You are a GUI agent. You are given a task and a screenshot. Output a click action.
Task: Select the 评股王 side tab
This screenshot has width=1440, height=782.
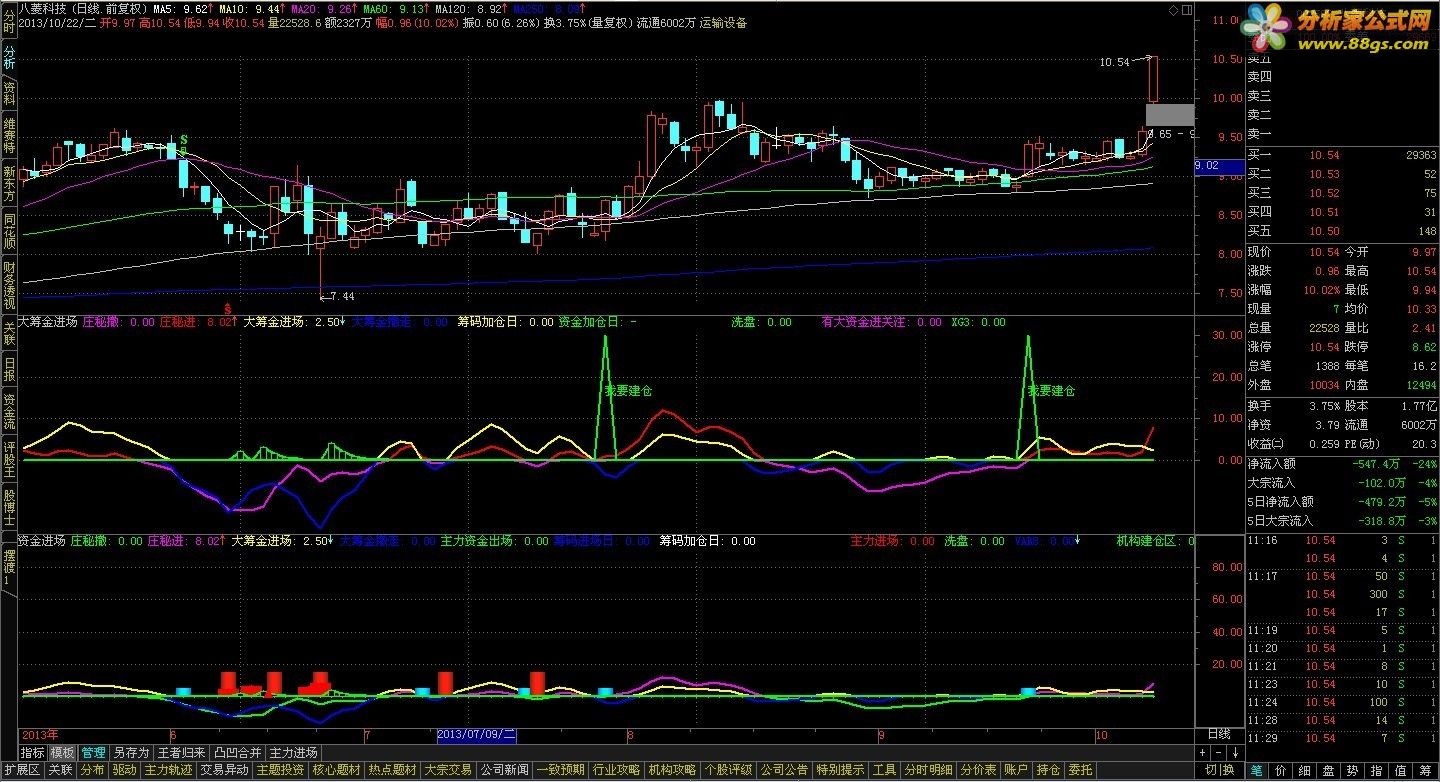coord(9,459)
